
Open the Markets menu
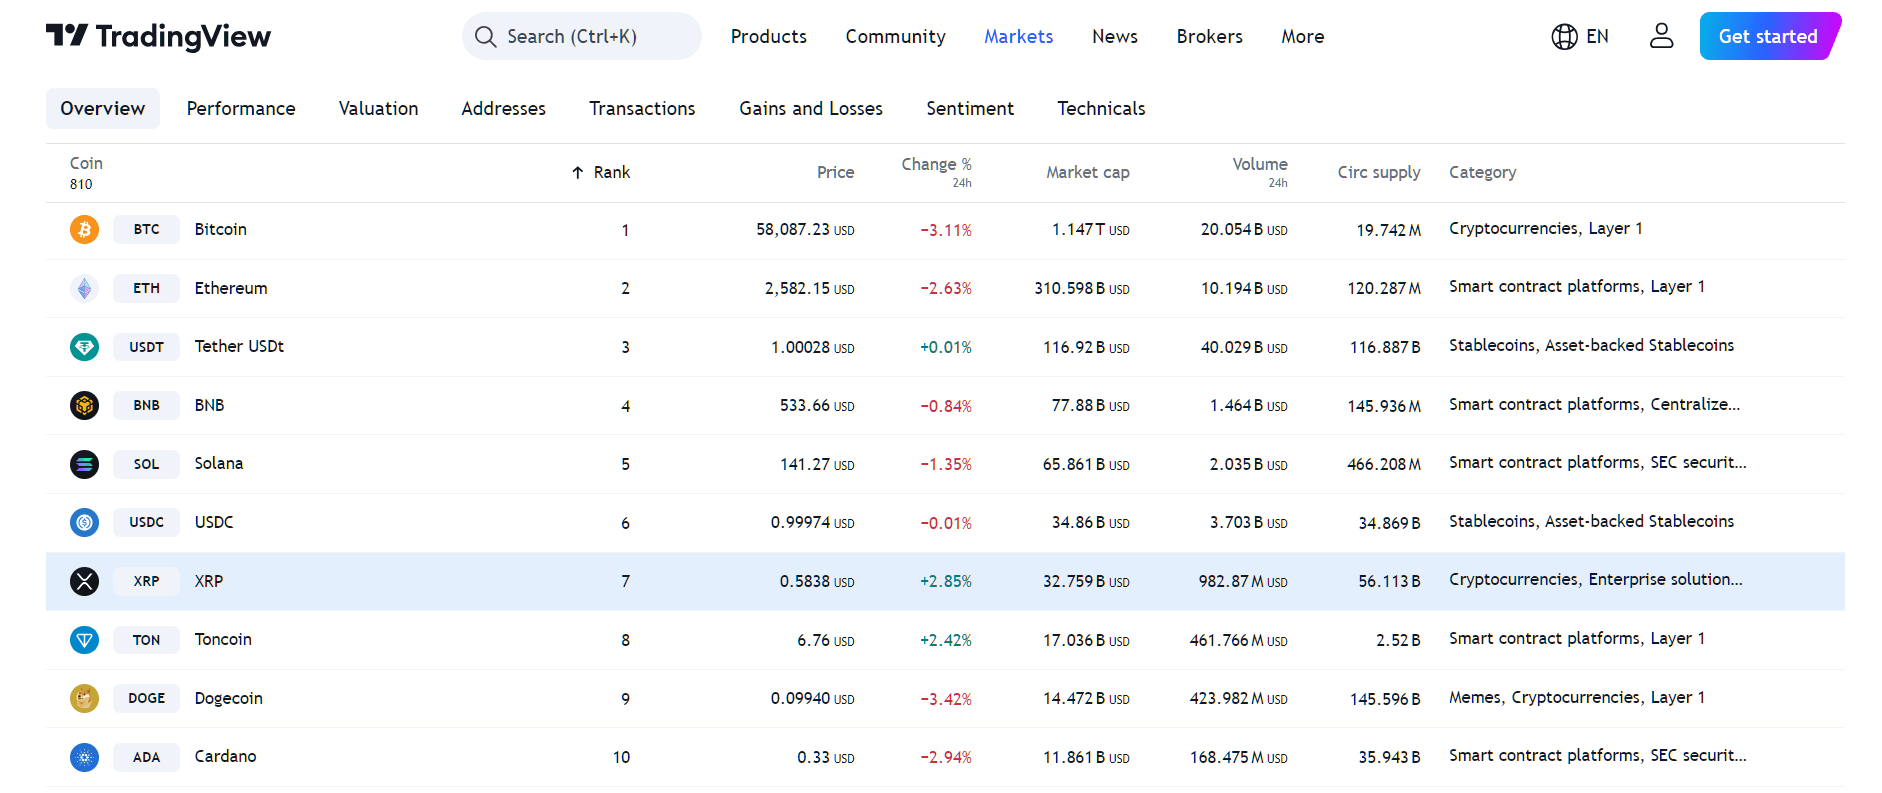coord(1018,36)
